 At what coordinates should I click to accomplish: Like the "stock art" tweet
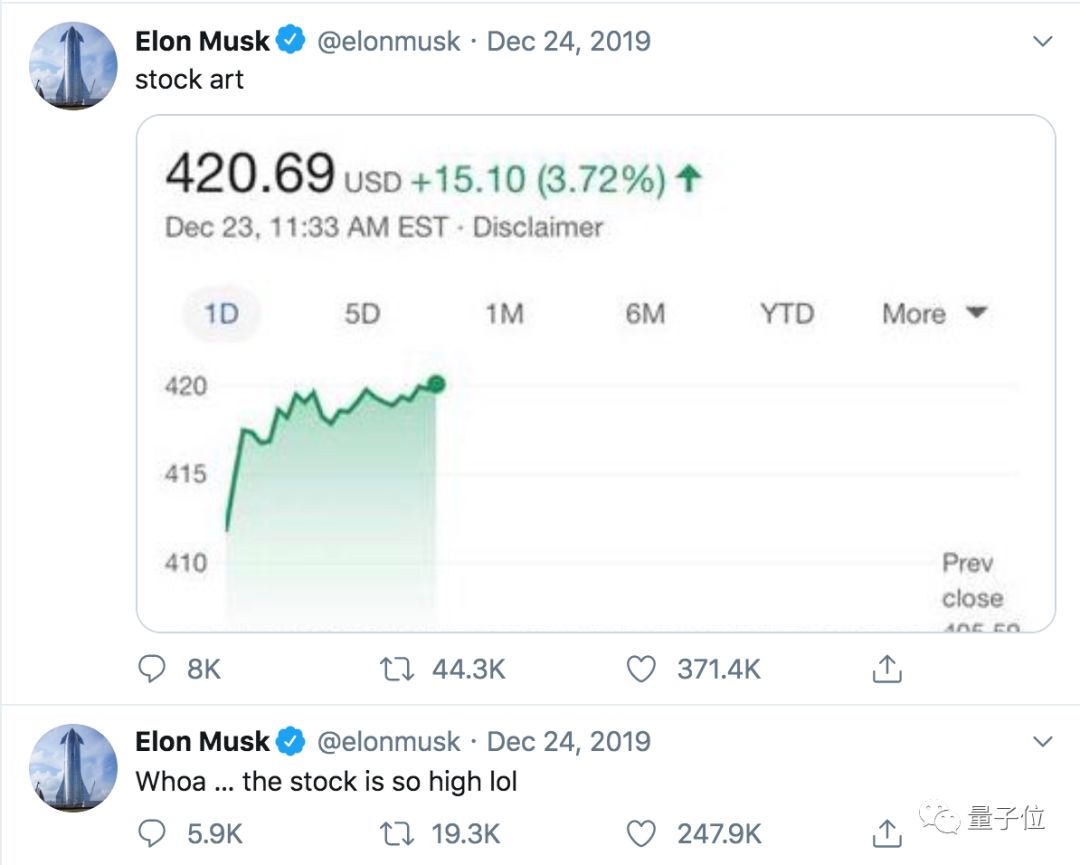coord(641,669)
